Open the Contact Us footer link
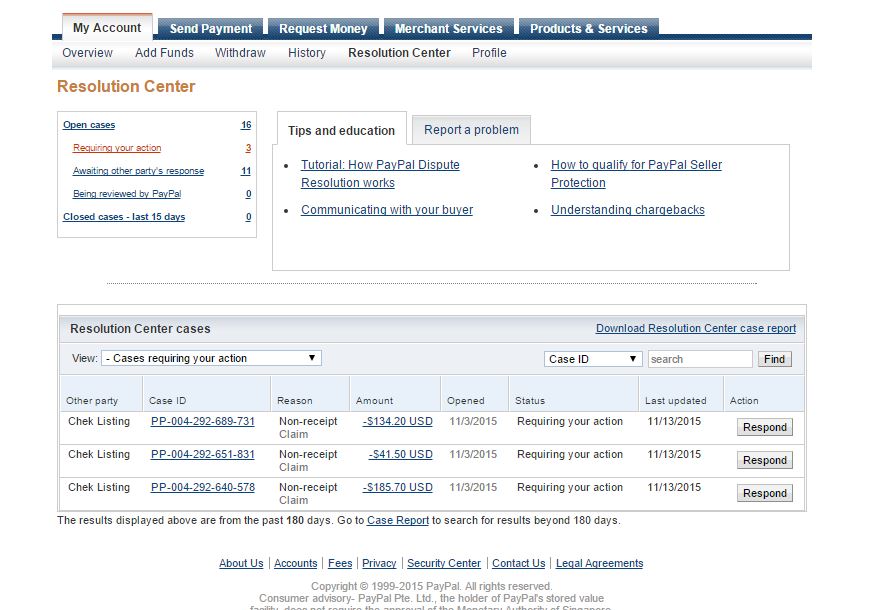This screenshot has height=610, width=893. pos(519,563)
